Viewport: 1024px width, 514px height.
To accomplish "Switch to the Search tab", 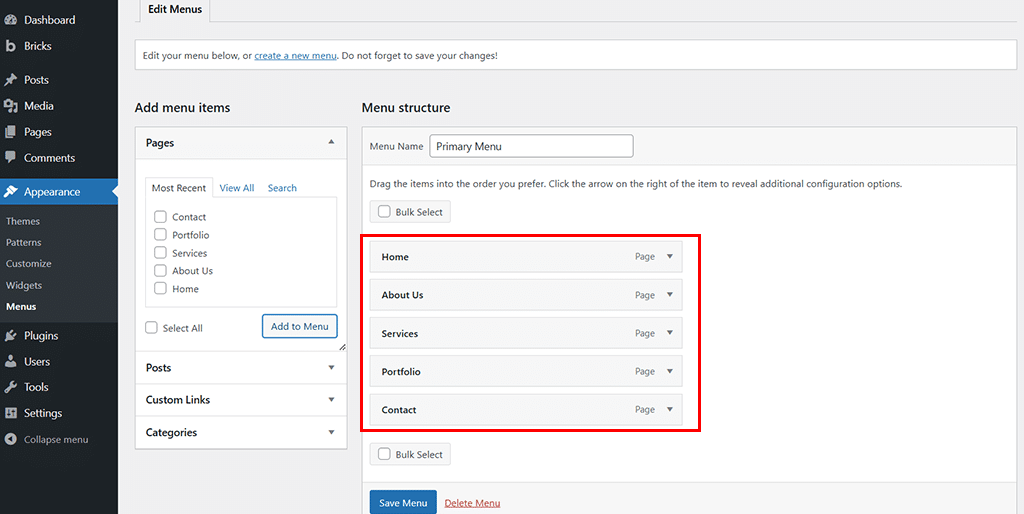I will [282, 187].
